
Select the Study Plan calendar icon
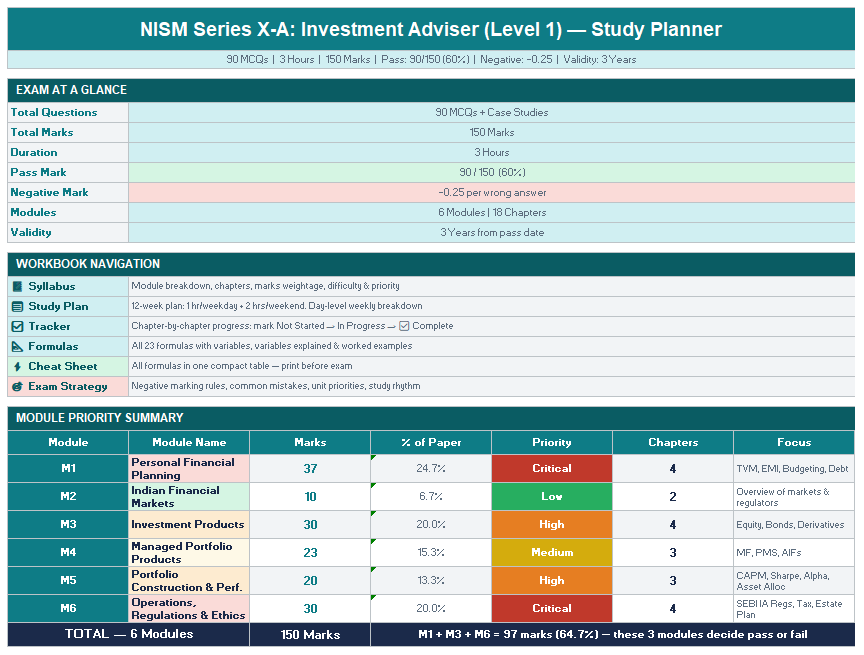pyautogui.click(x=18, y=306)
